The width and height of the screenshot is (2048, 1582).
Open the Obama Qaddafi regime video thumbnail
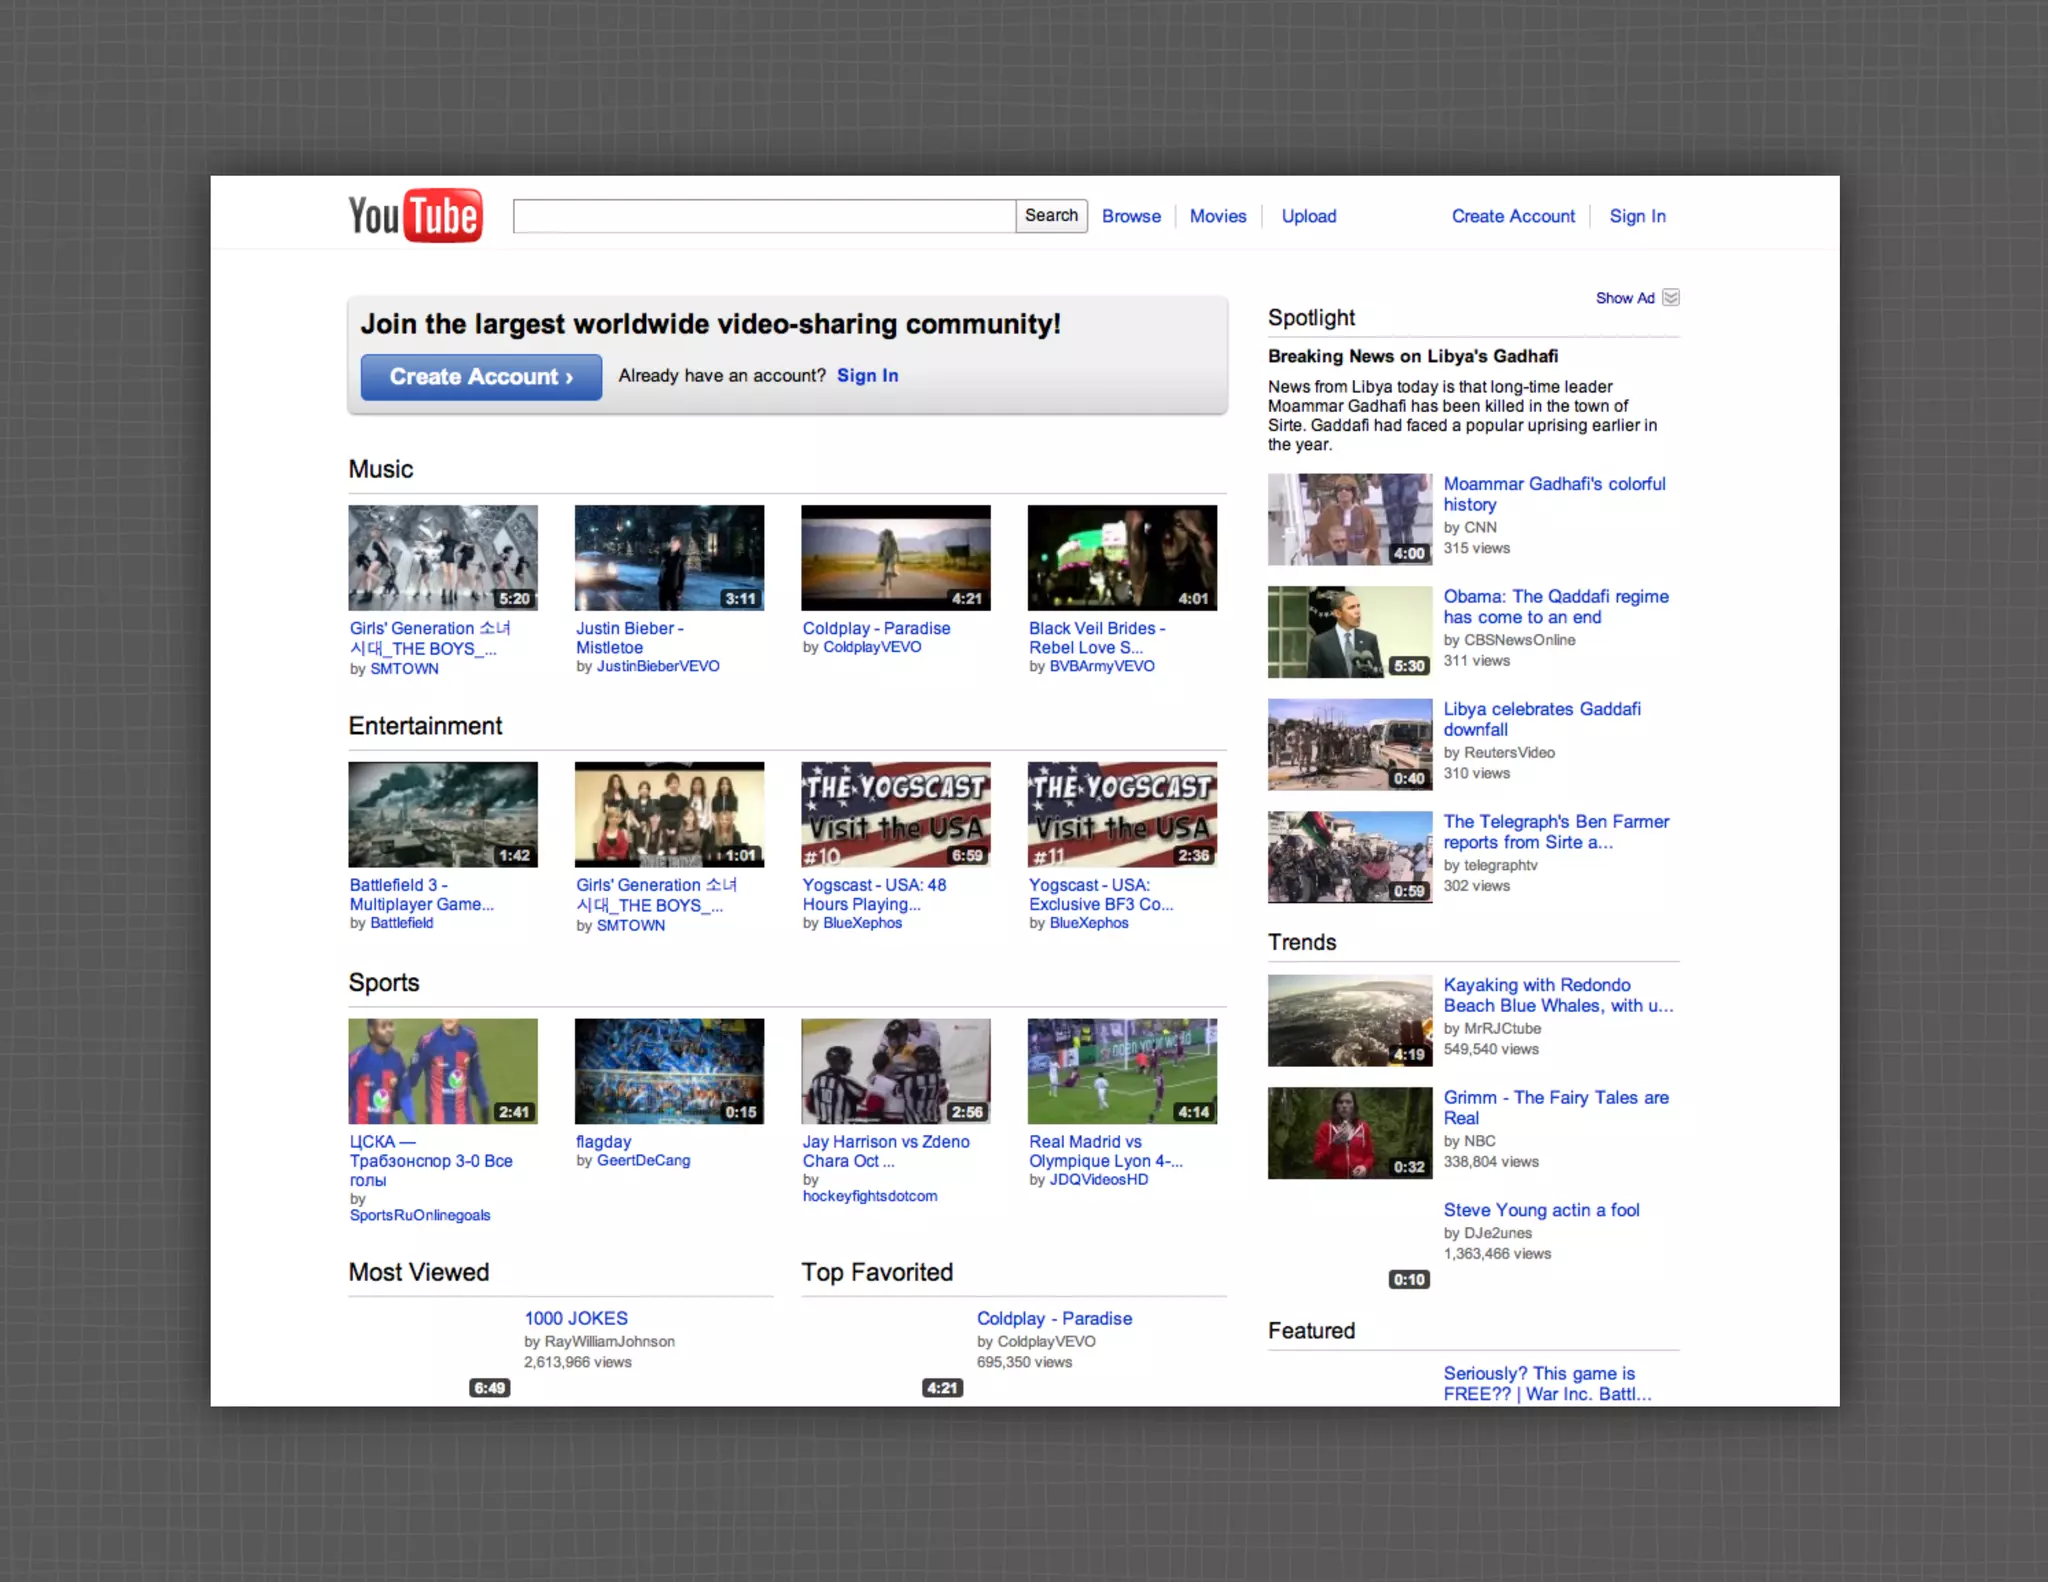(x=1349, y=632)
